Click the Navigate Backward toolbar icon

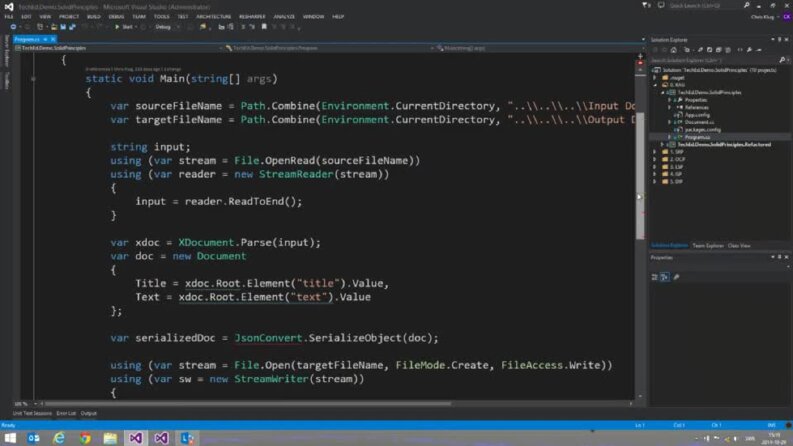click(13, 27)
